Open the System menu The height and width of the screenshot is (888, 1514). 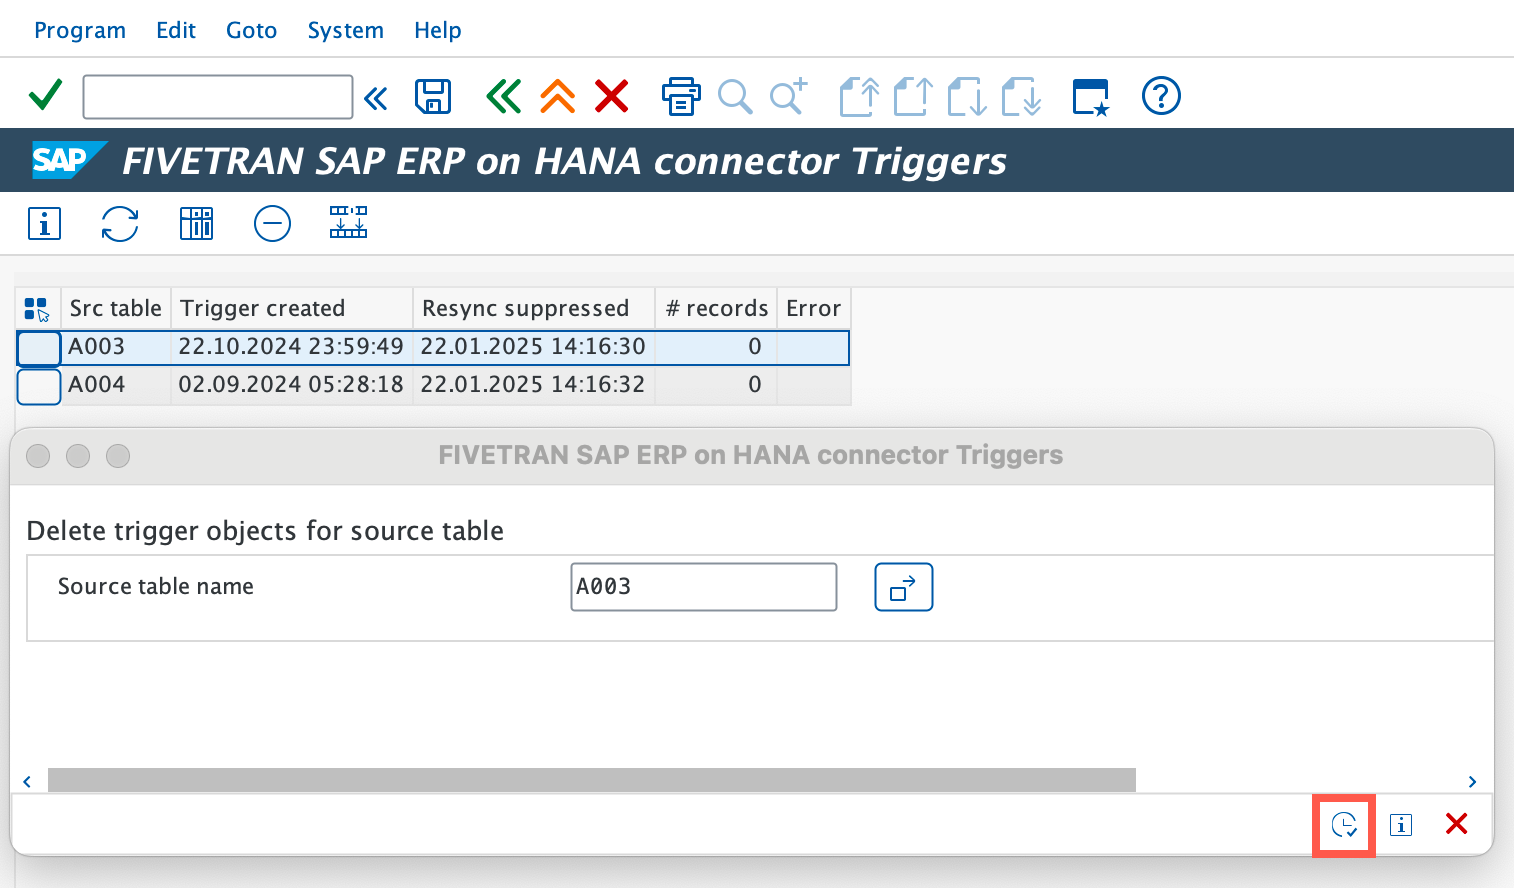click(346, 30)
